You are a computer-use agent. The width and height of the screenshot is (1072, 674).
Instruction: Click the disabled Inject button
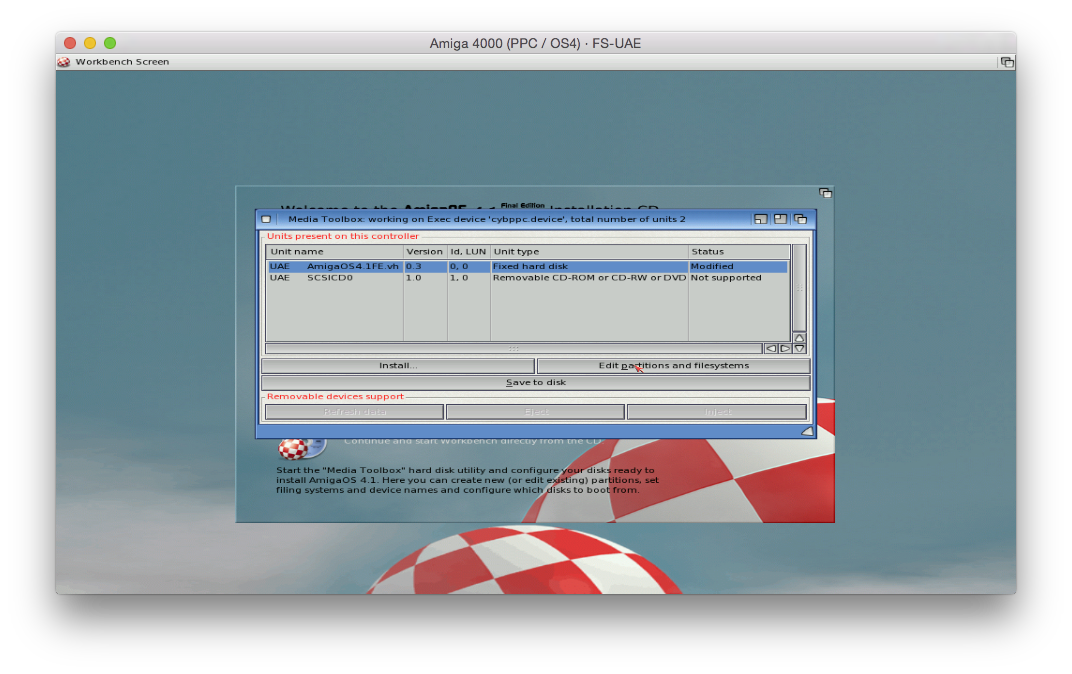click(717, 412)
